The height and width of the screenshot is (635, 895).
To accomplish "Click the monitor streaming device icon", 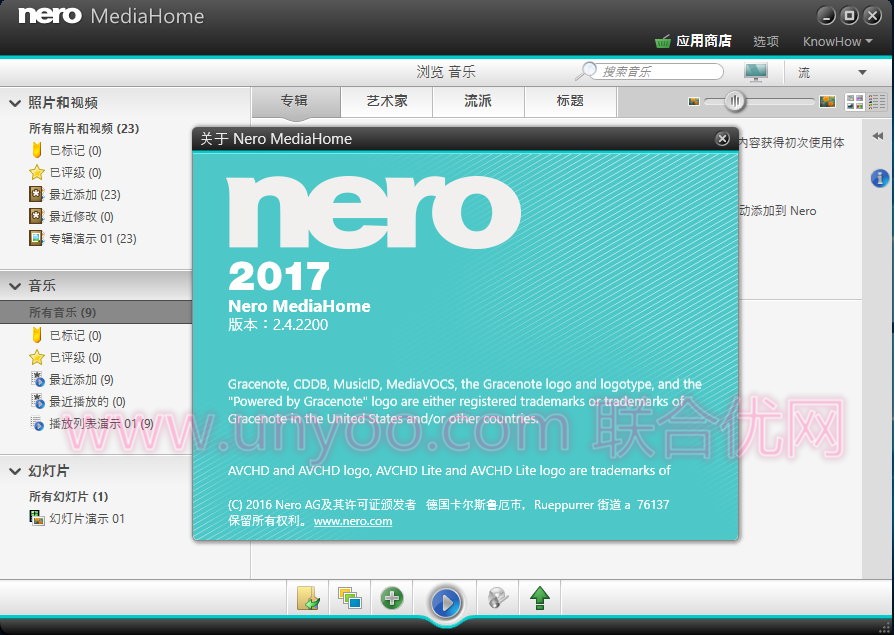I will 756,72.
